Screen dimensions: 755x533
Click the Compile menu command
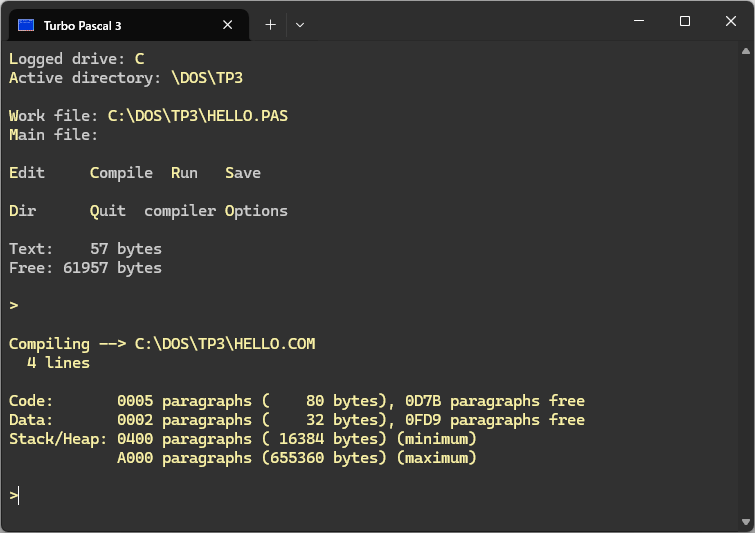pos(121,173)
